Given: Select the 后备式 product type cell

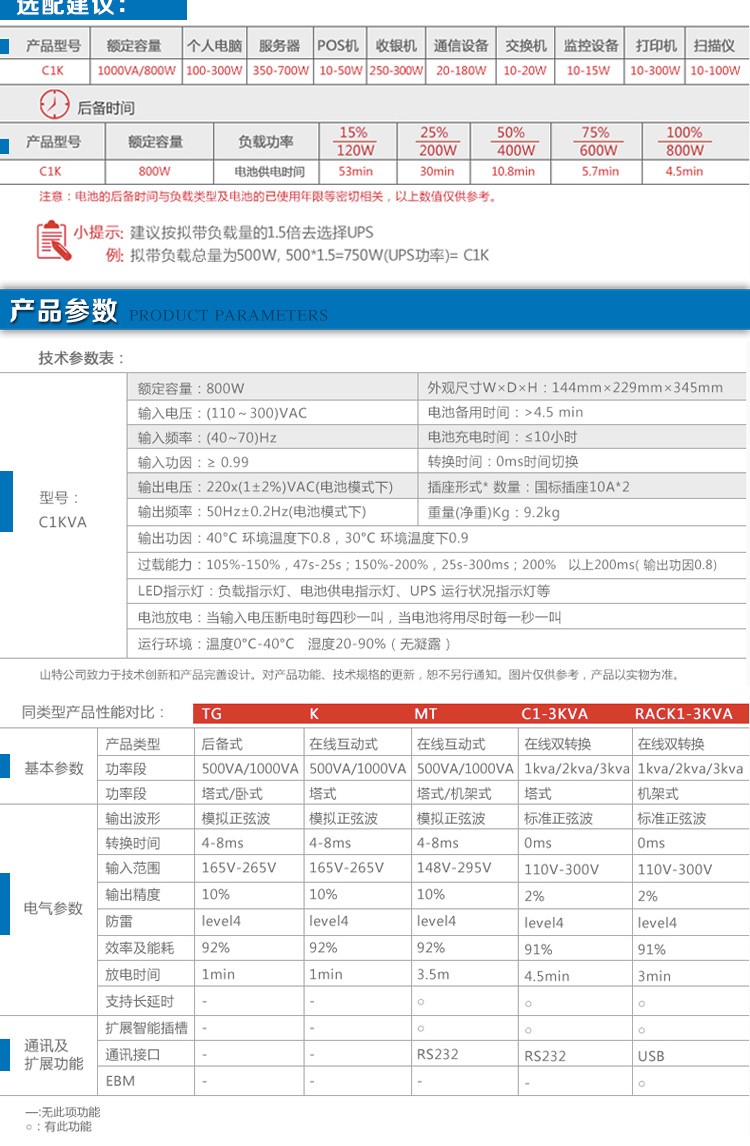Looking at the screenshot, I should (x=221, y=744).
